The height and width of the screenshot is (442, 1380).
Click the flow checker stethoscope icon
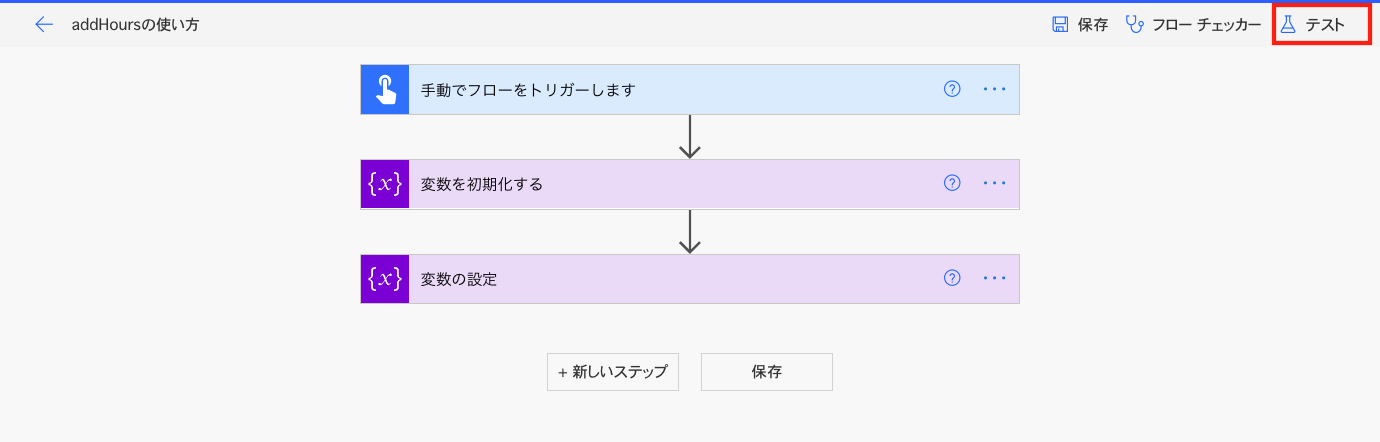(x=1135, y=25)
